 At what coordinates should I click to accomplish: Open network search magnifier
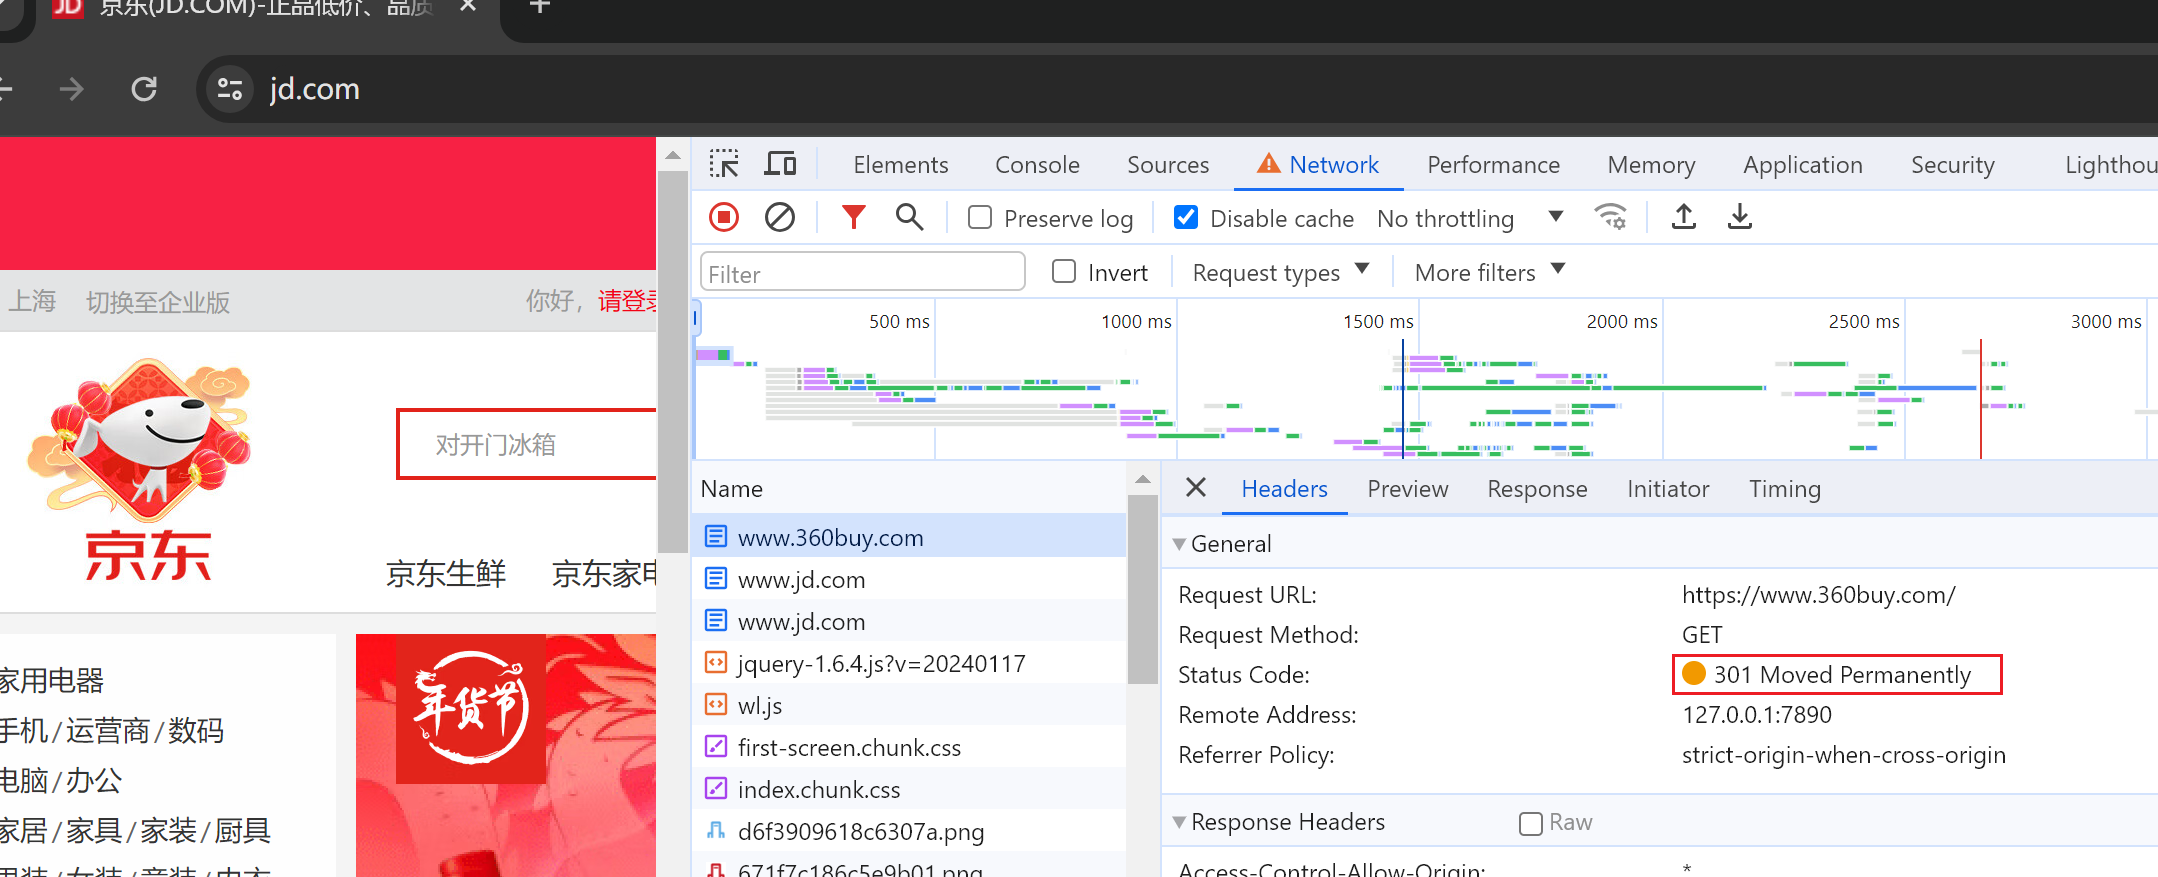[x=909, y=217]
